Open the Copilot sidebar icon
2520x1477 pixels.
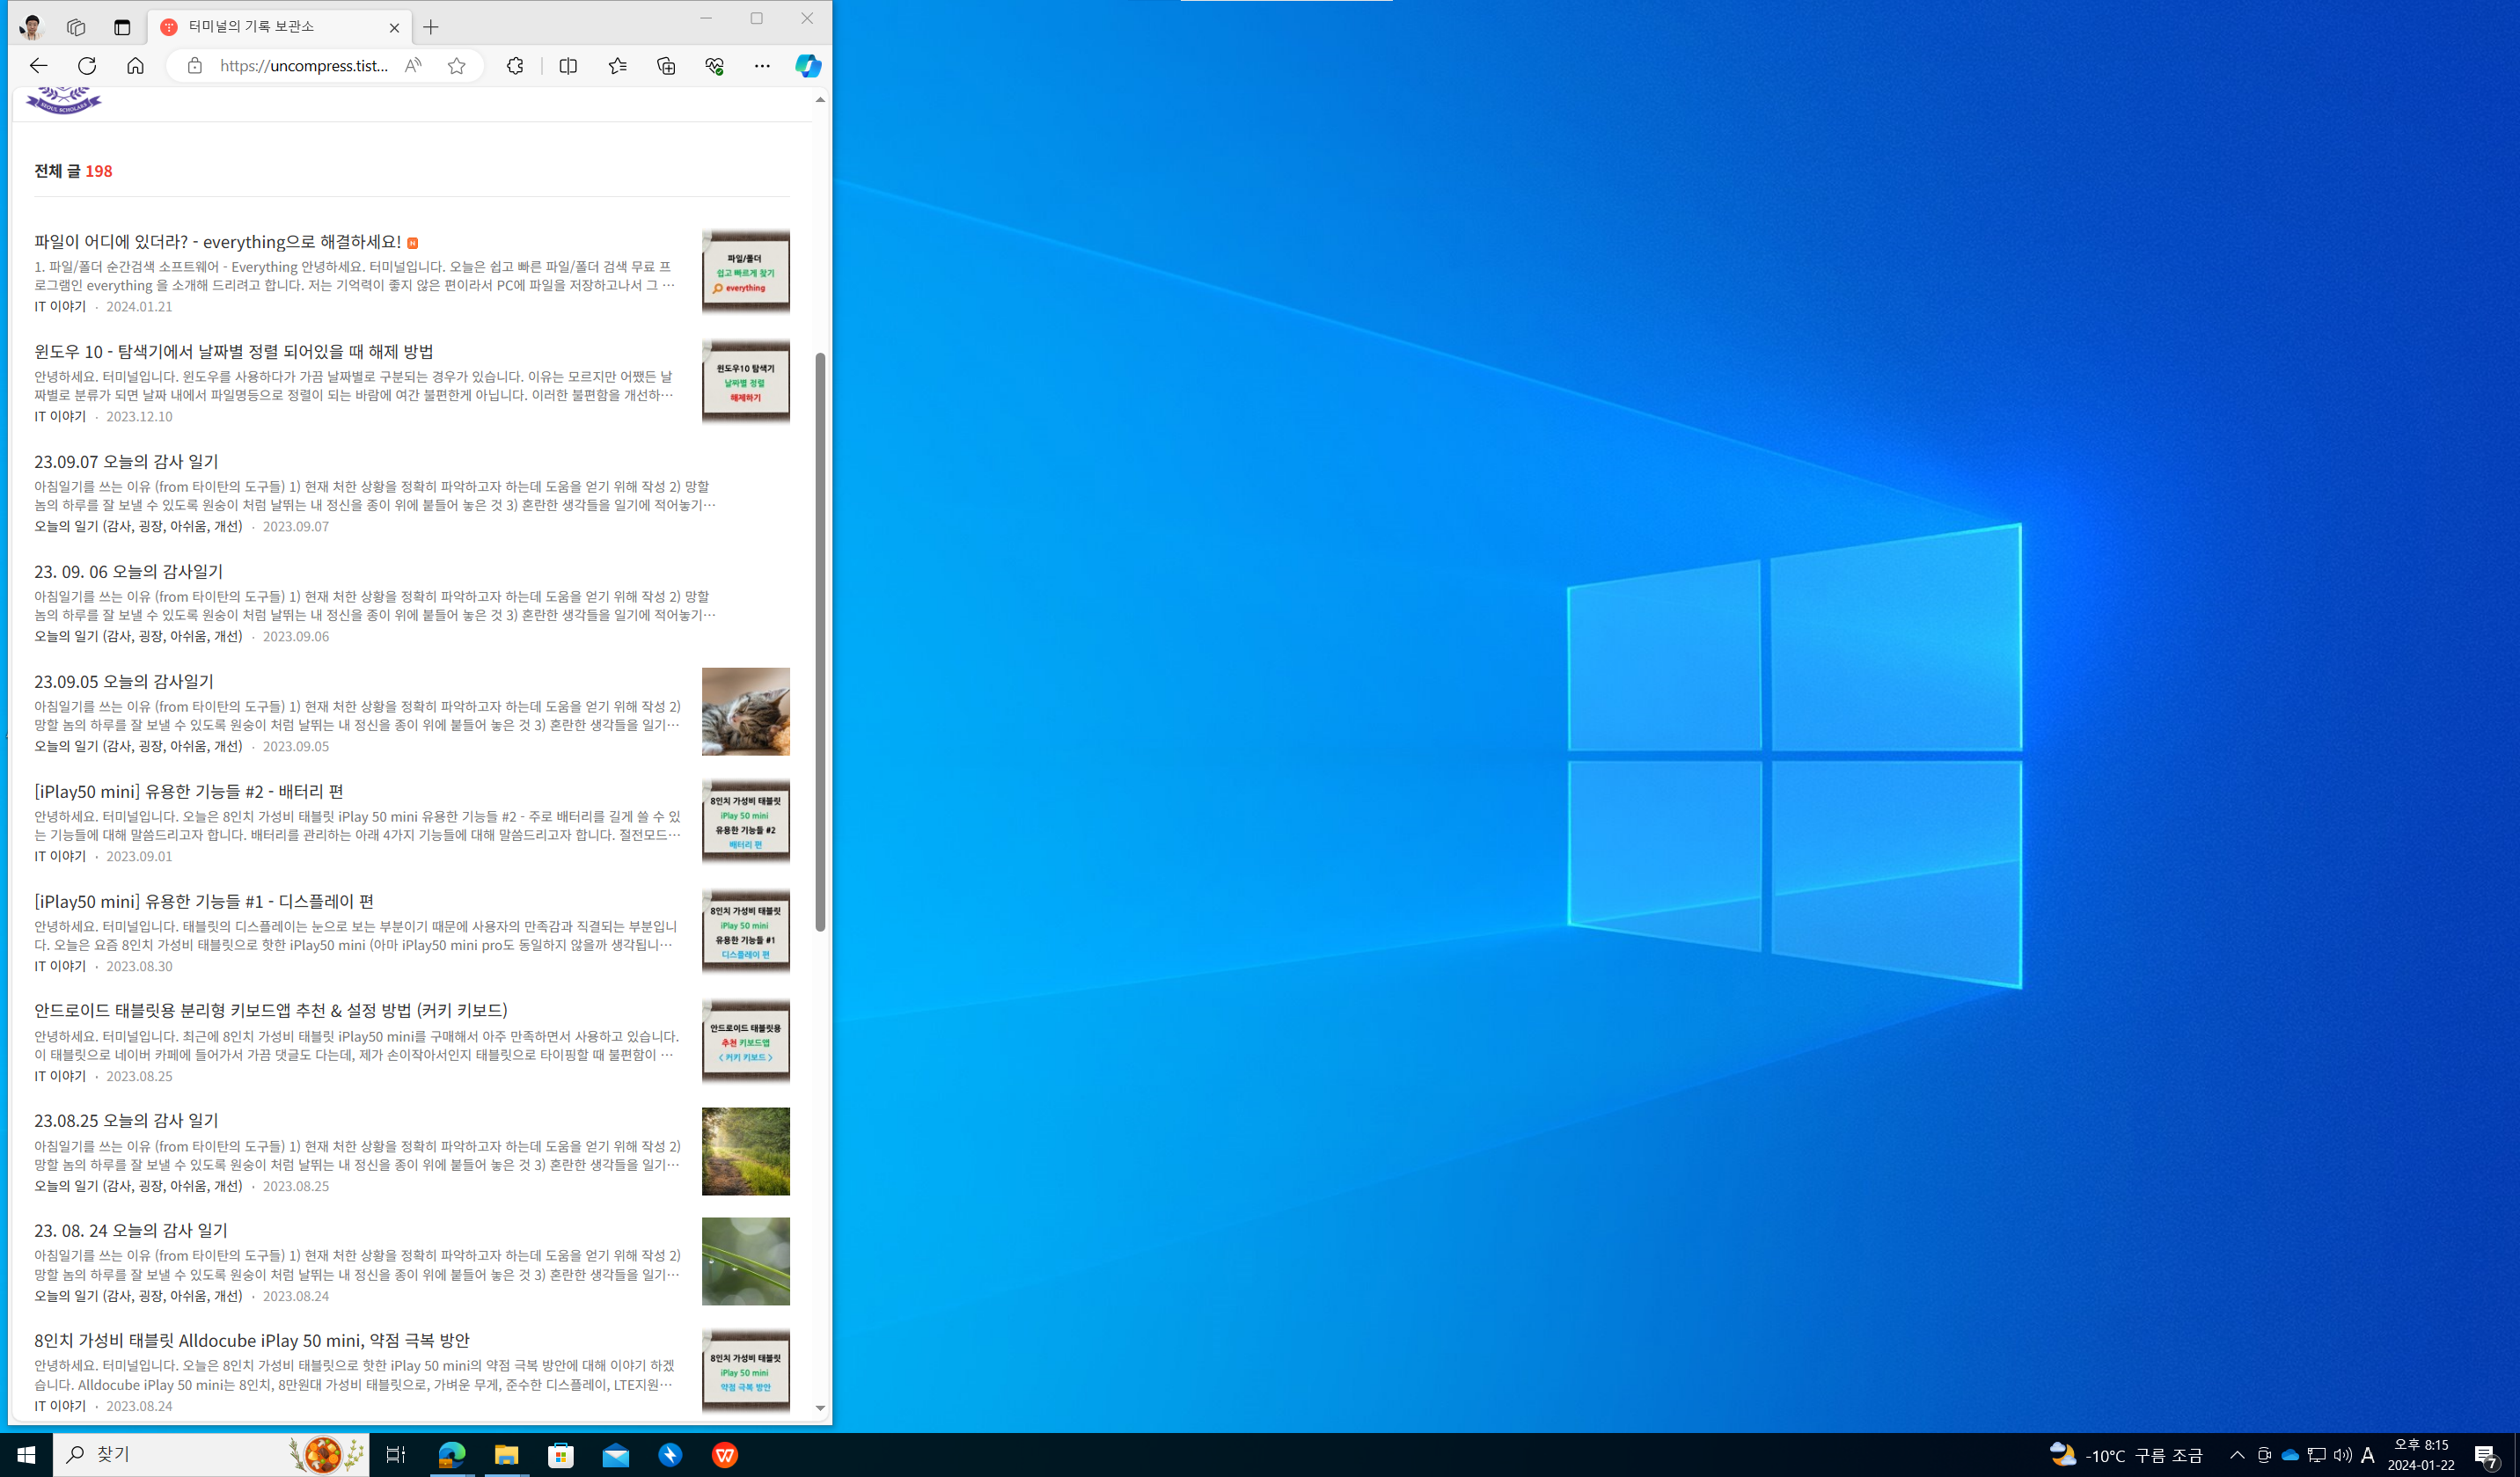808,66
